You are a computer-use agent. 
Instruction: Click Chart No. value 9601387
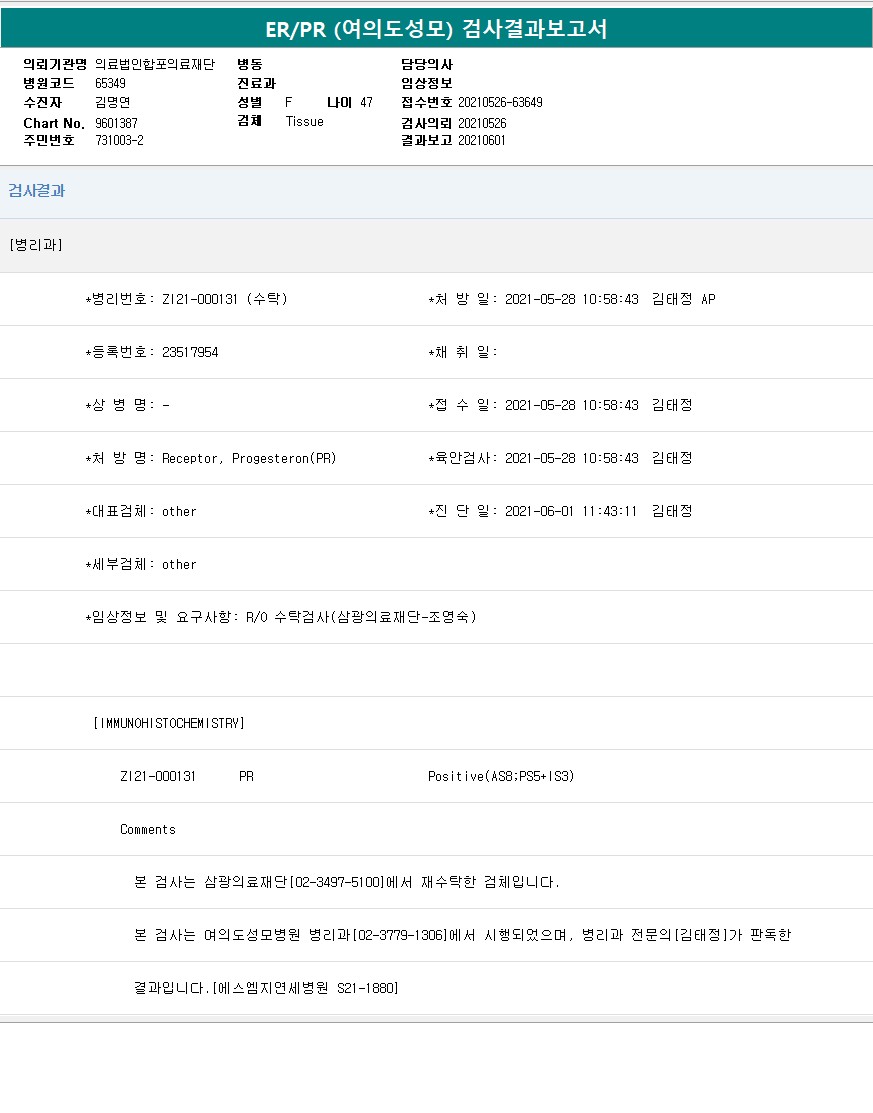(x=116, y=124)
